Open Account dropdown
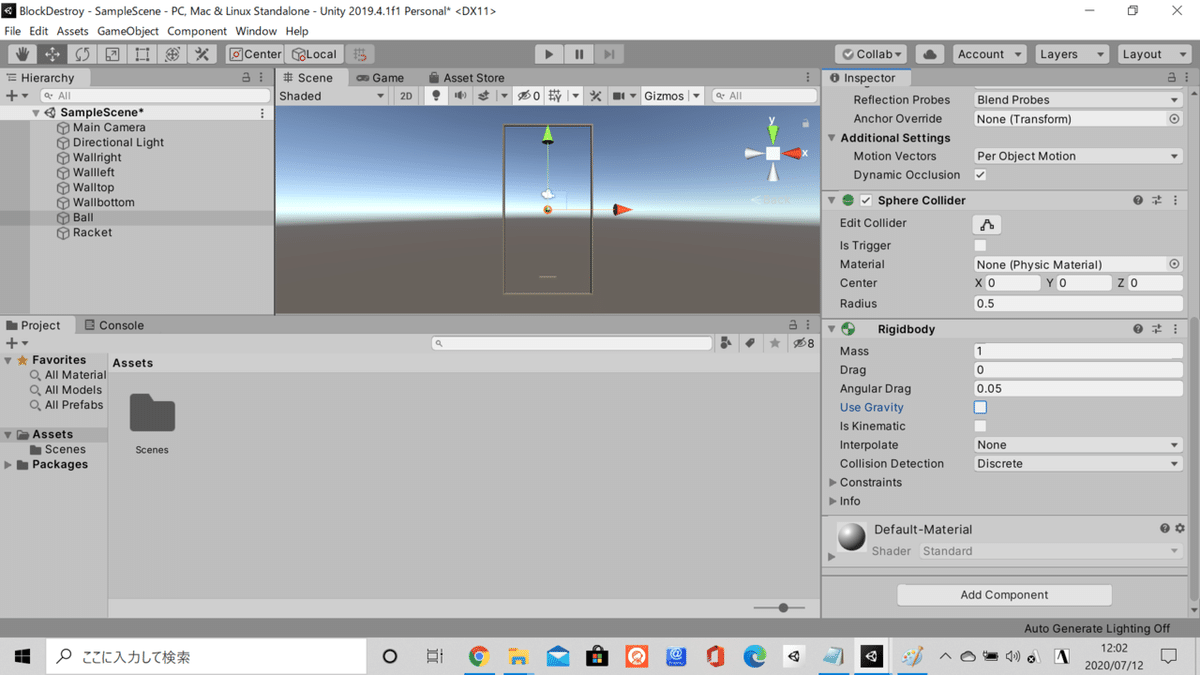The width and height of the screenshot is (1200, 675). [x=989, y=54]
